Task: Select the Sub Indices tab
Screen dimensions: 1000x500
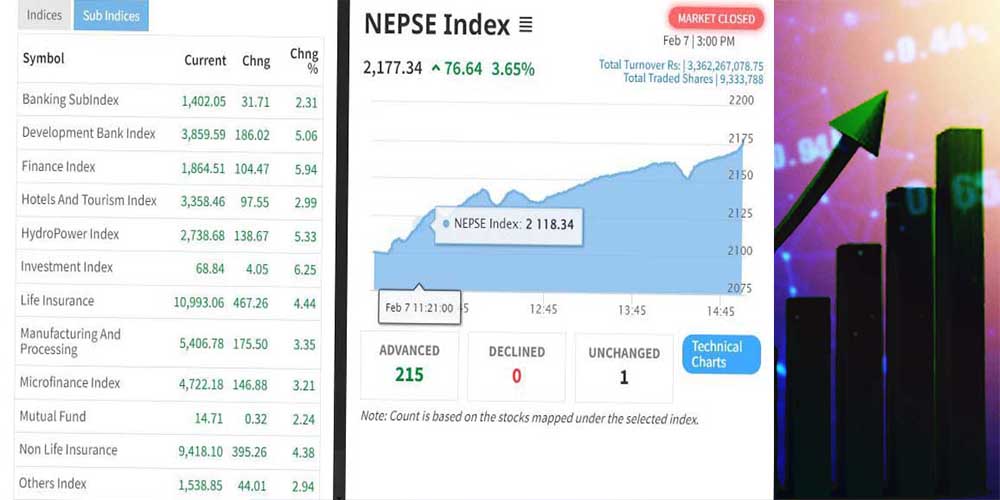Action: 111,15
